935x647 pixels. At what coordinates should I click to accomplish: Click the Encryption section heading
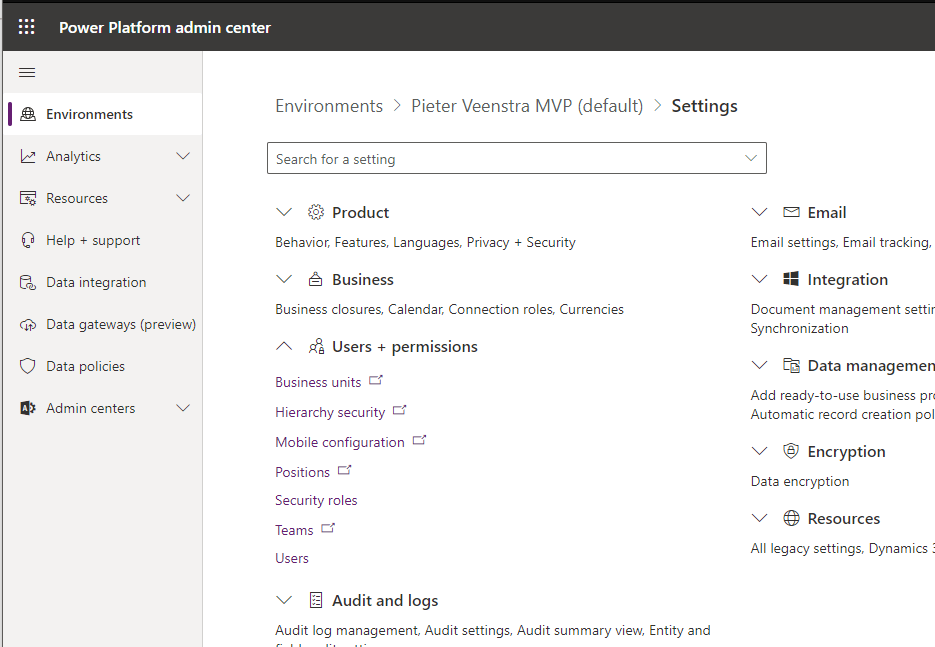846,451
